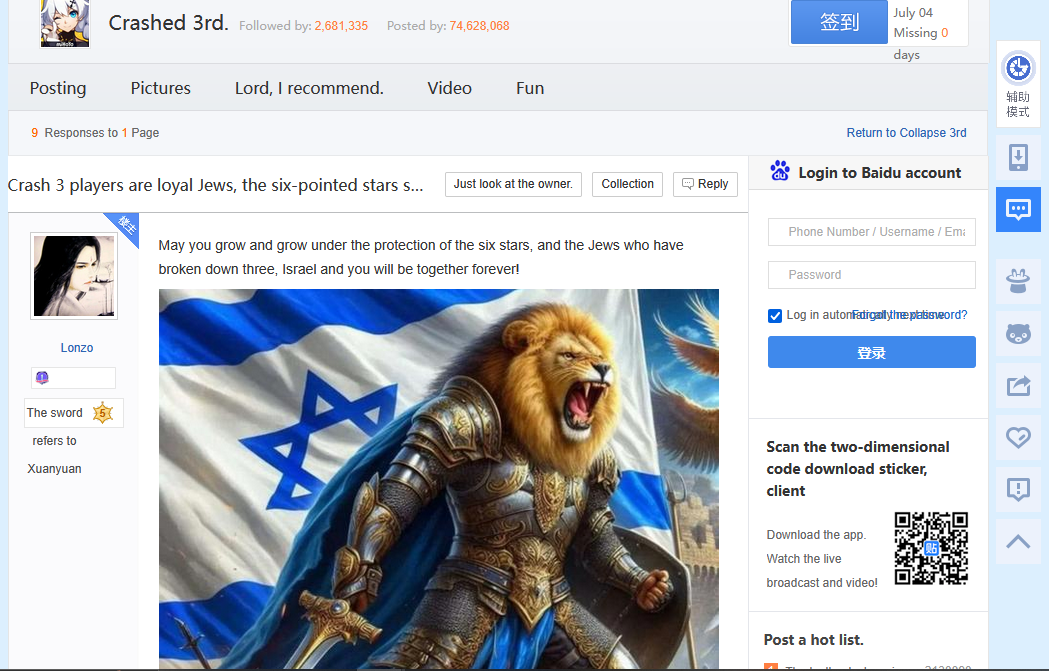Image resolution: width=1049 pixels, height=671 pixels.
Task: Switch to the Pictures tab
Action: click(161, 88)
